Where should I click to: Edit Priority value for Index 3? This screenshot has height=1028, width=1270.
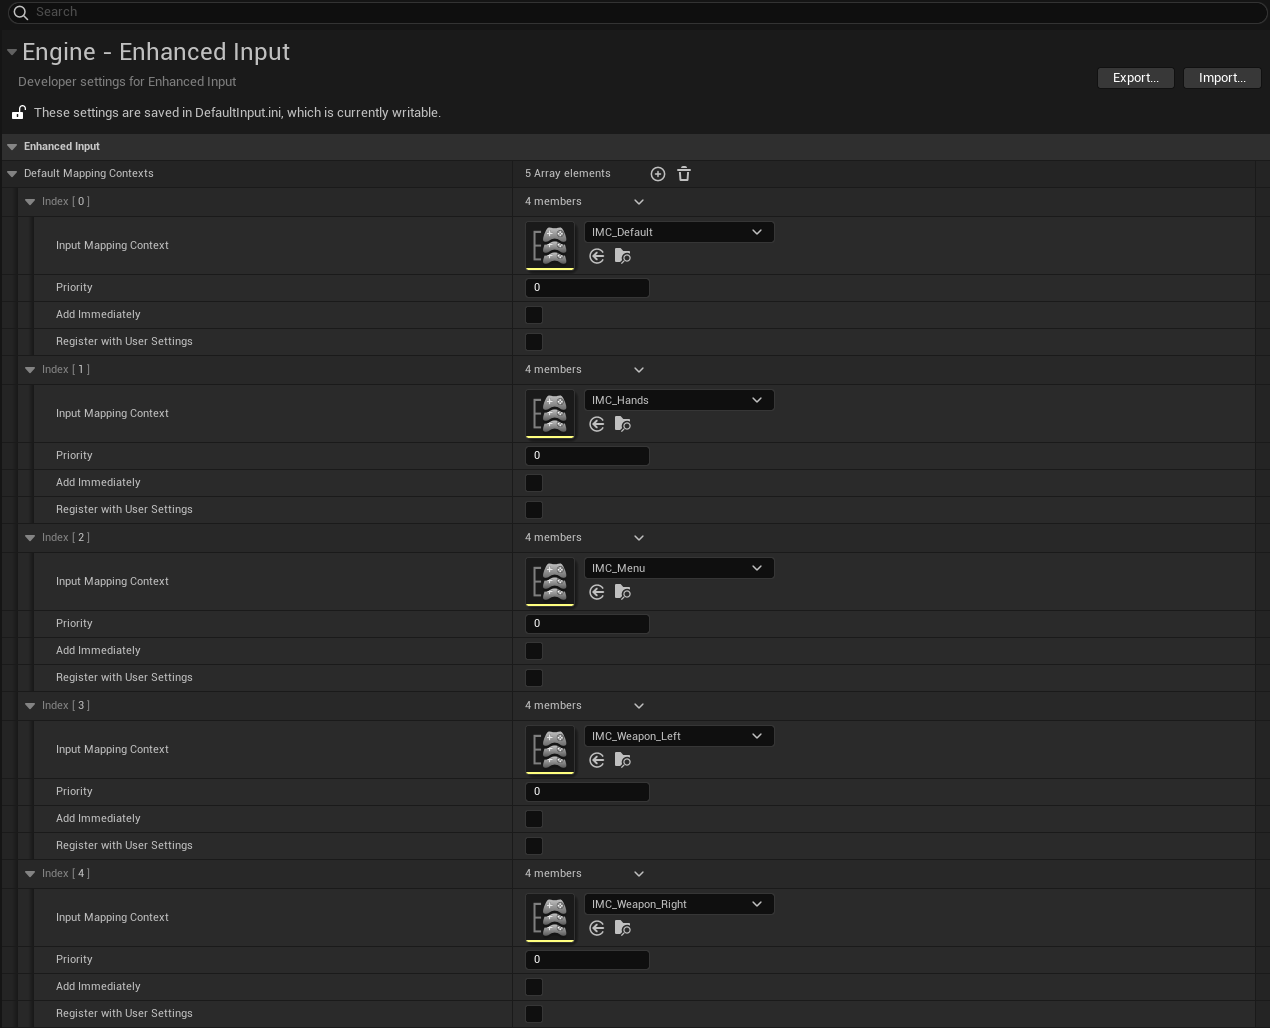point(587,792)
